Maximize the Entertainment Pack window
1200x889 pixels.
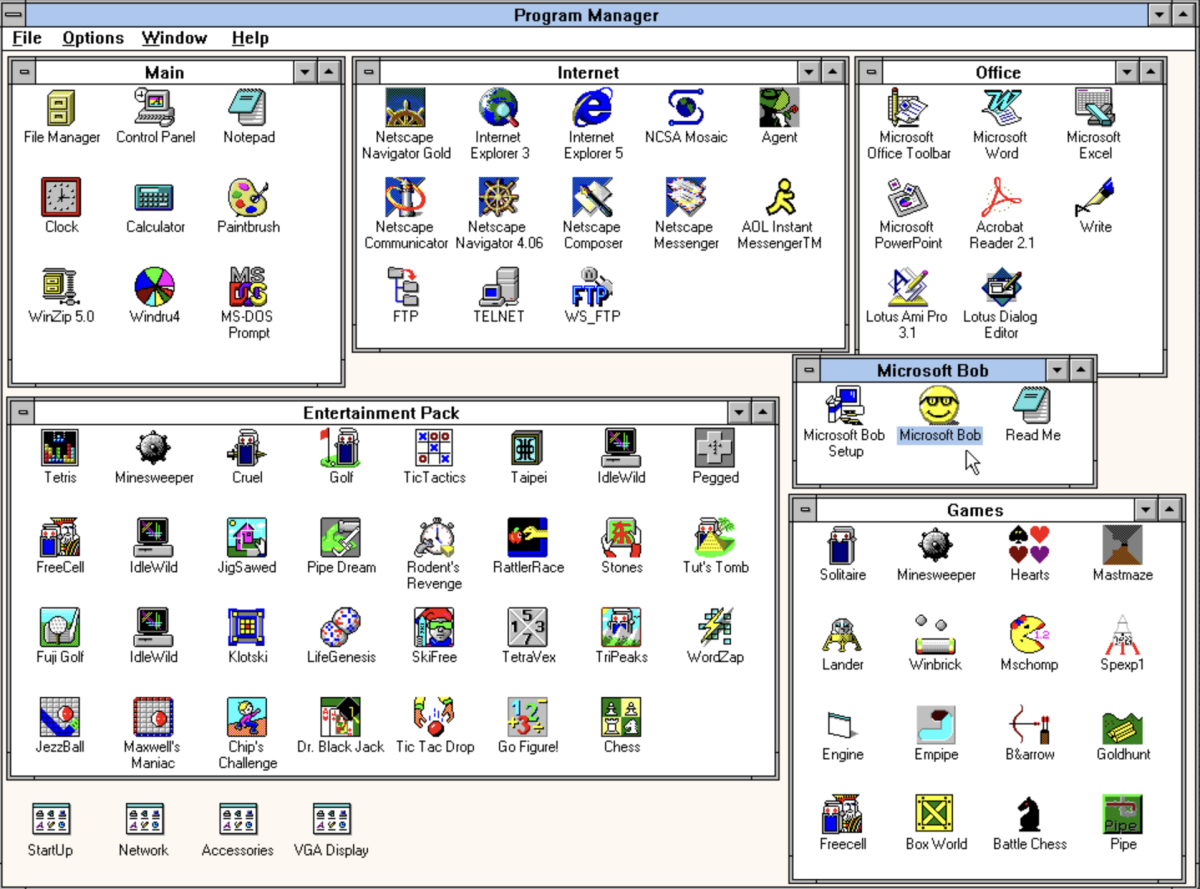tap(763, 412)
